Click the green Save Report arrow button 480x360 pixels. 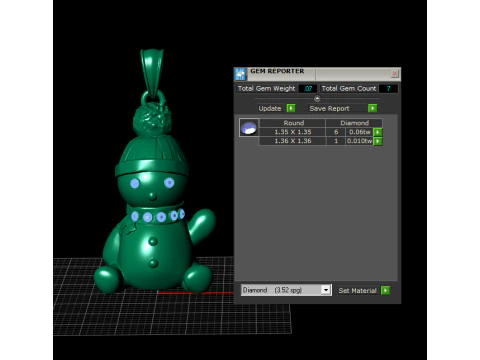tap(372, 108)
